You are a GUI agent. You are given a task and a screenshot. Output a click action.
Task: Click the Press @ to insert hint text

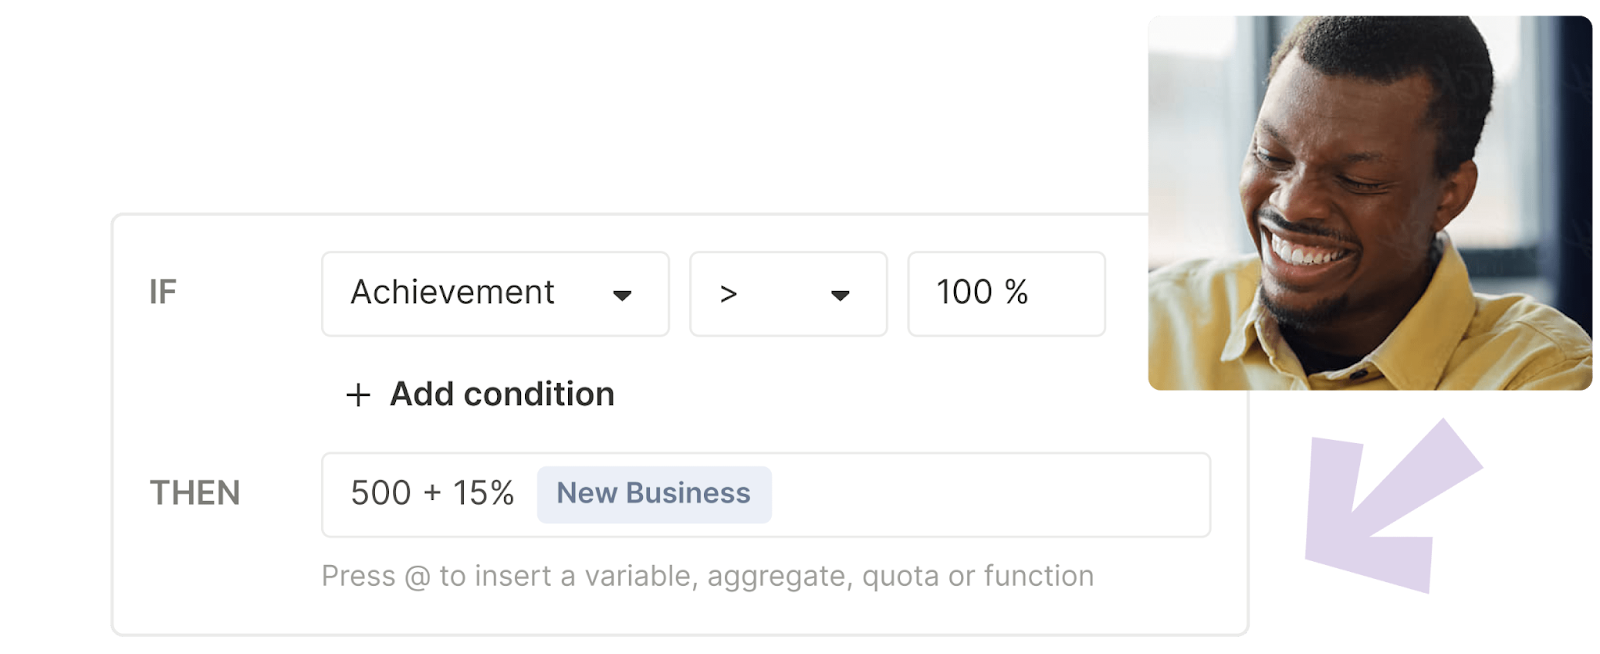(x=707, y=576)
